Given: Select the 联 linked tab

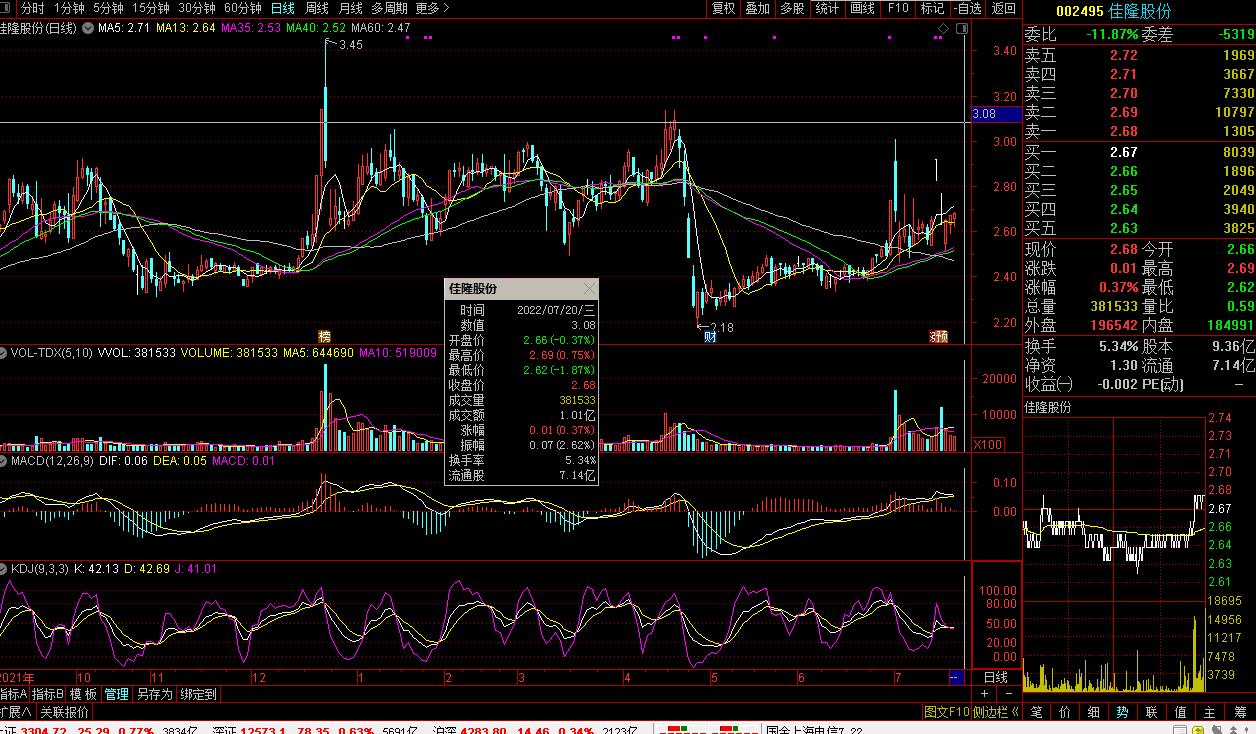Looking at the screenshot, I should [x=1153, y=712].
